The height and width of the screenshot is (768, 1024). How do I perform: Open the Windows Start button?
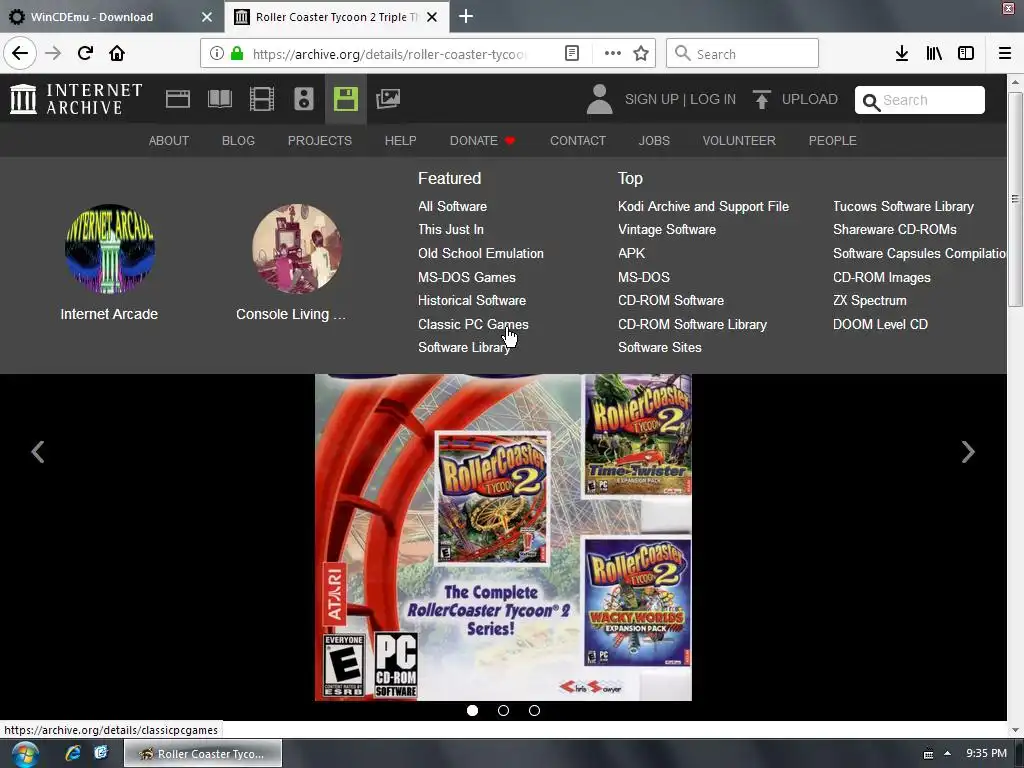click(x=25, y=754)
